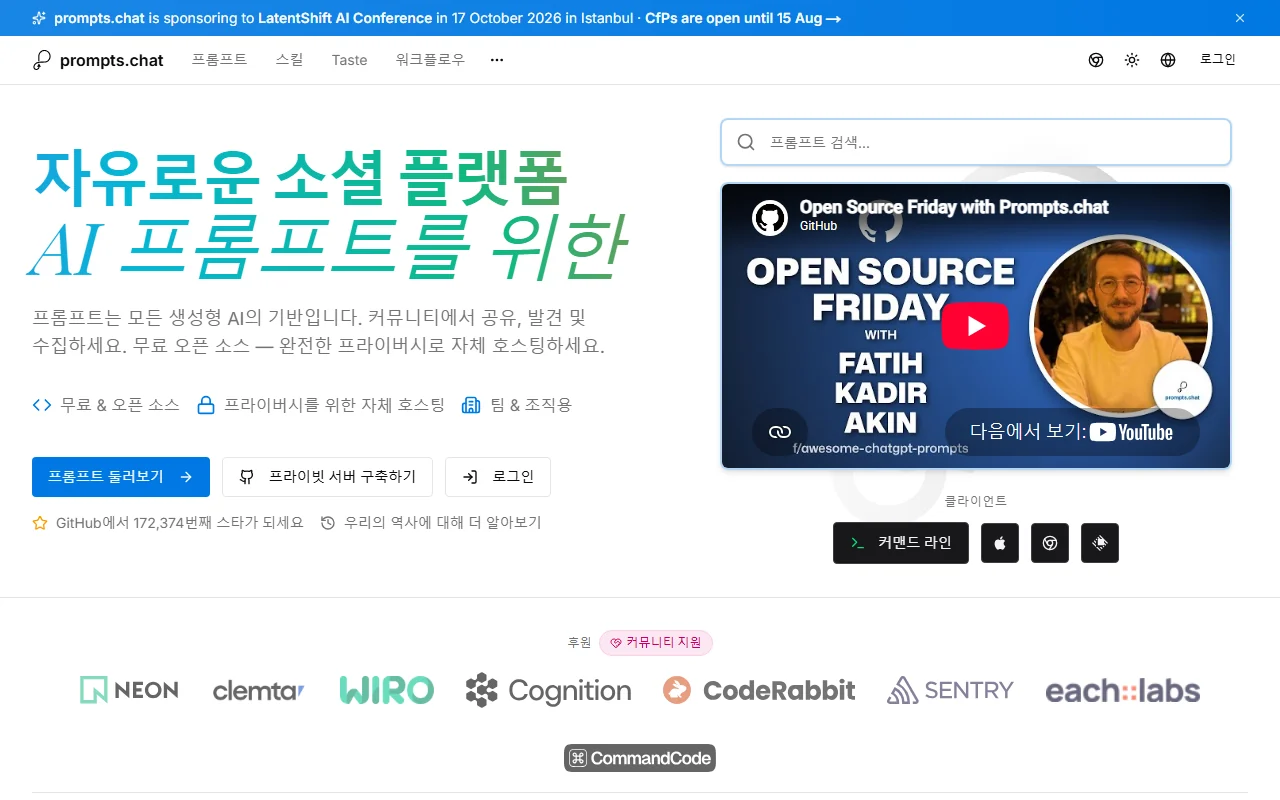The height and width of the screenshot is (800, 1280).
Task: Open the 워크플로우 nav item
Action: (x=430, y=60)
